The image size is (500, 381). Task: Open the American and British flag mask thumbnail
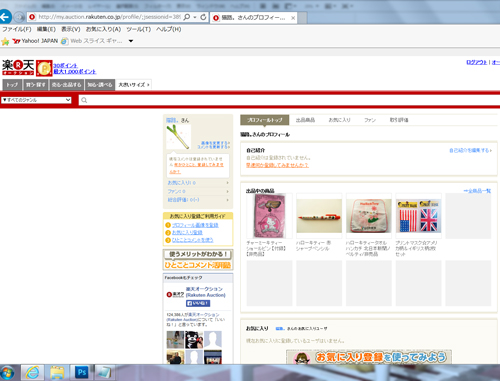[418, 216]
